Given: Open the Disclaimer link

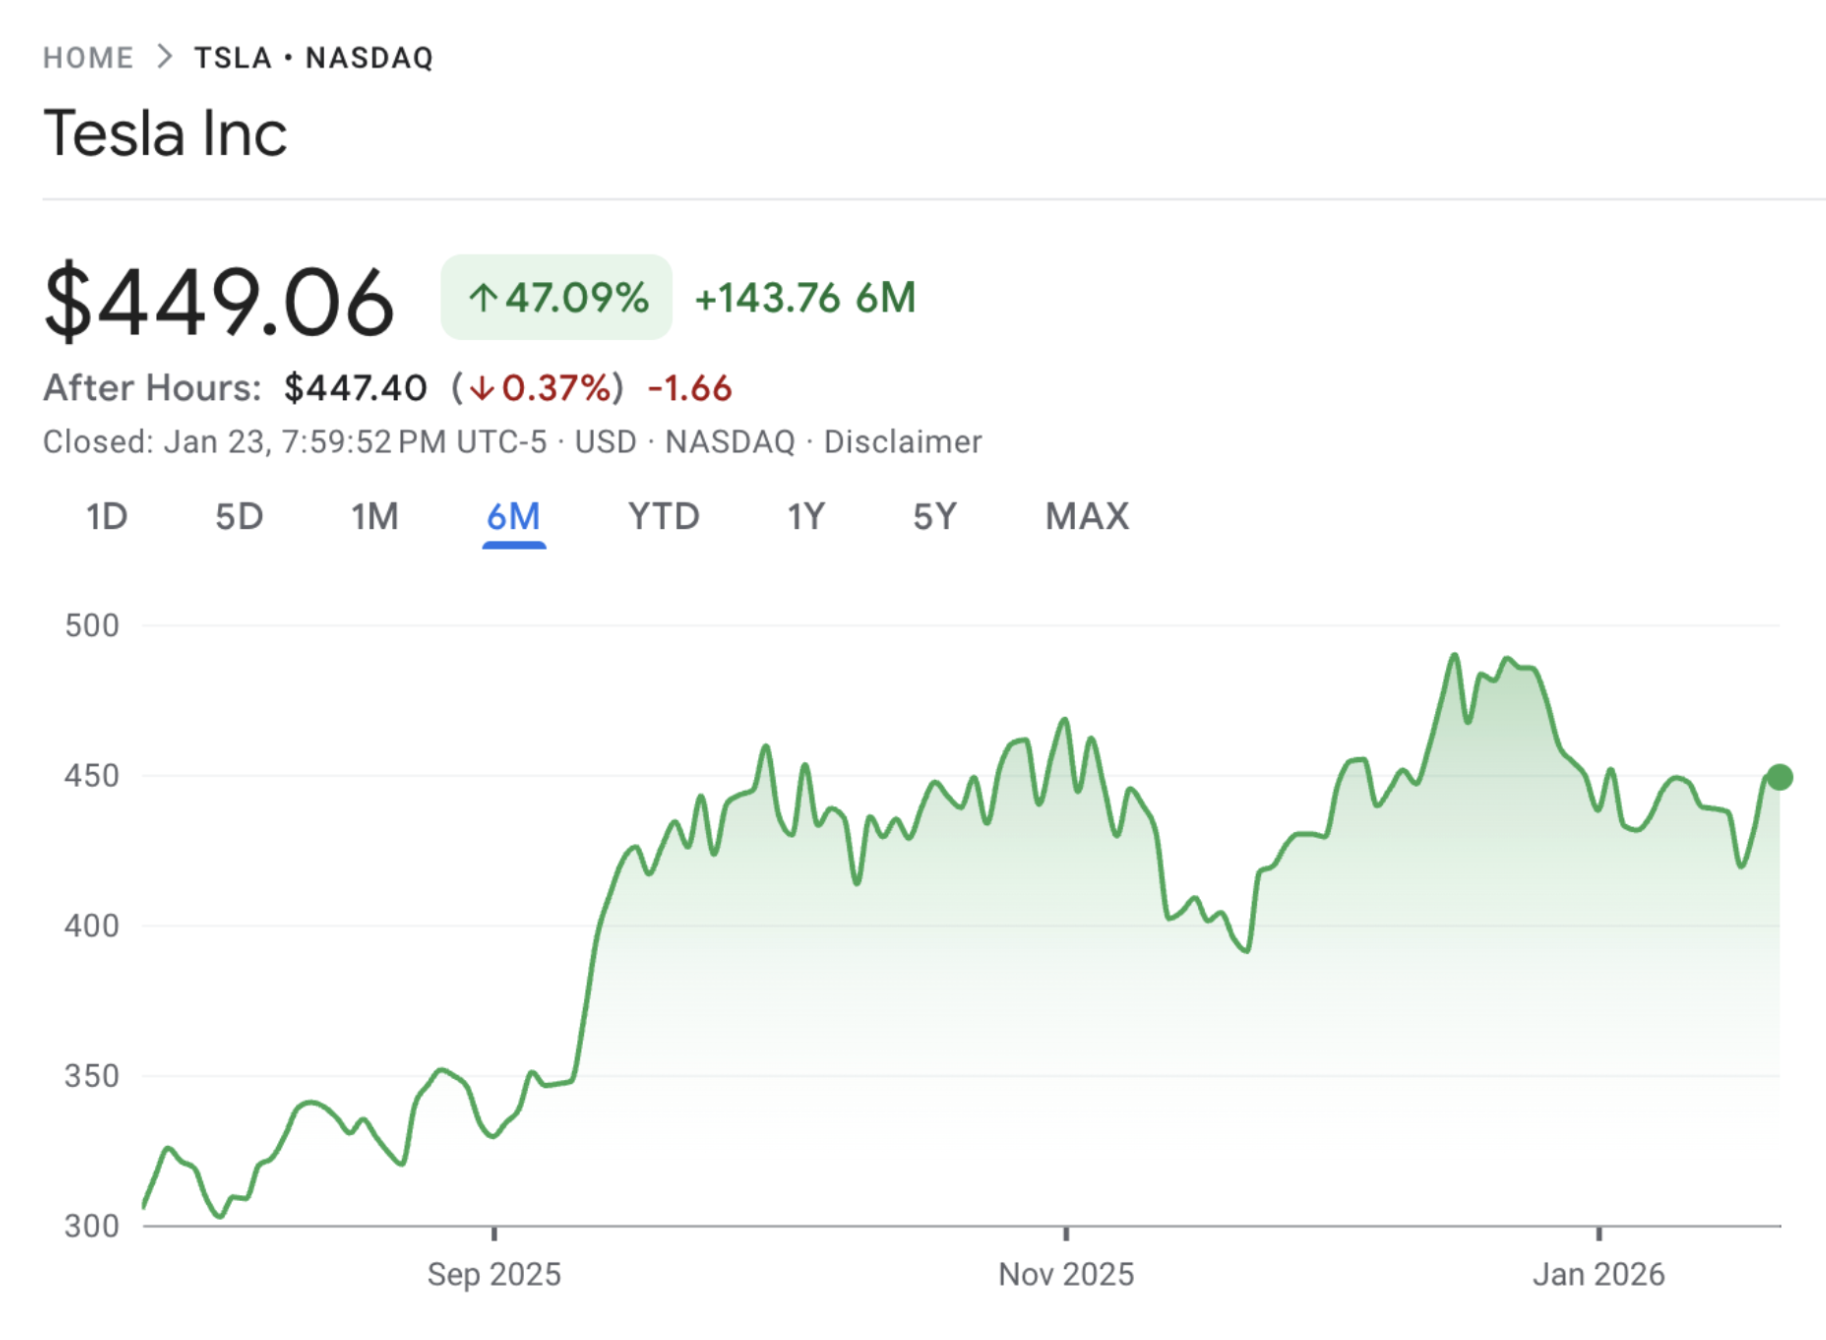Looking at the screenshot, I should 902,442.
